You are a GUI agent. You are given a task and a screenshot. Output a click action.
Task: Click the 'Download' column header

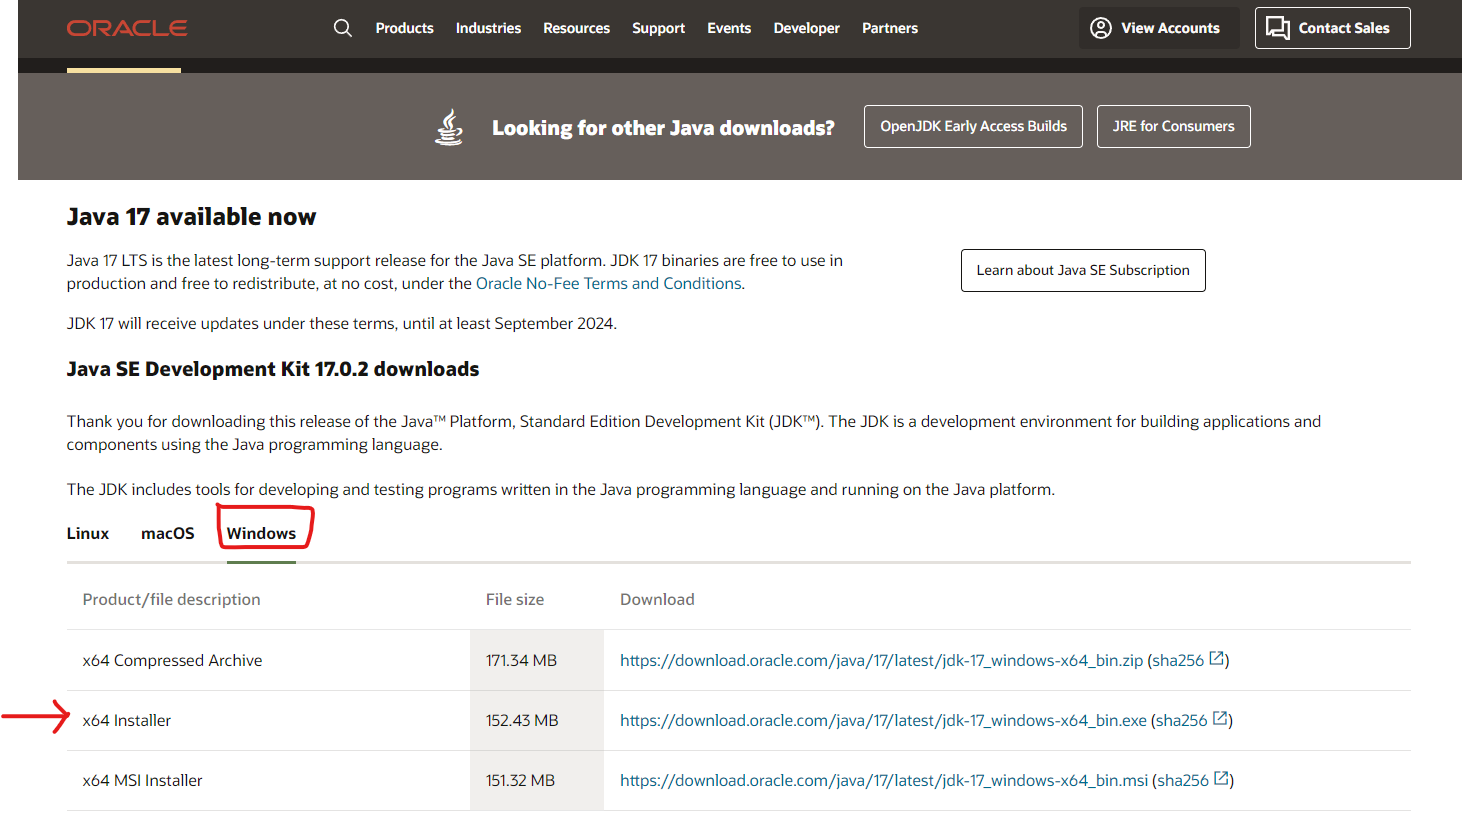pos(657,599)
